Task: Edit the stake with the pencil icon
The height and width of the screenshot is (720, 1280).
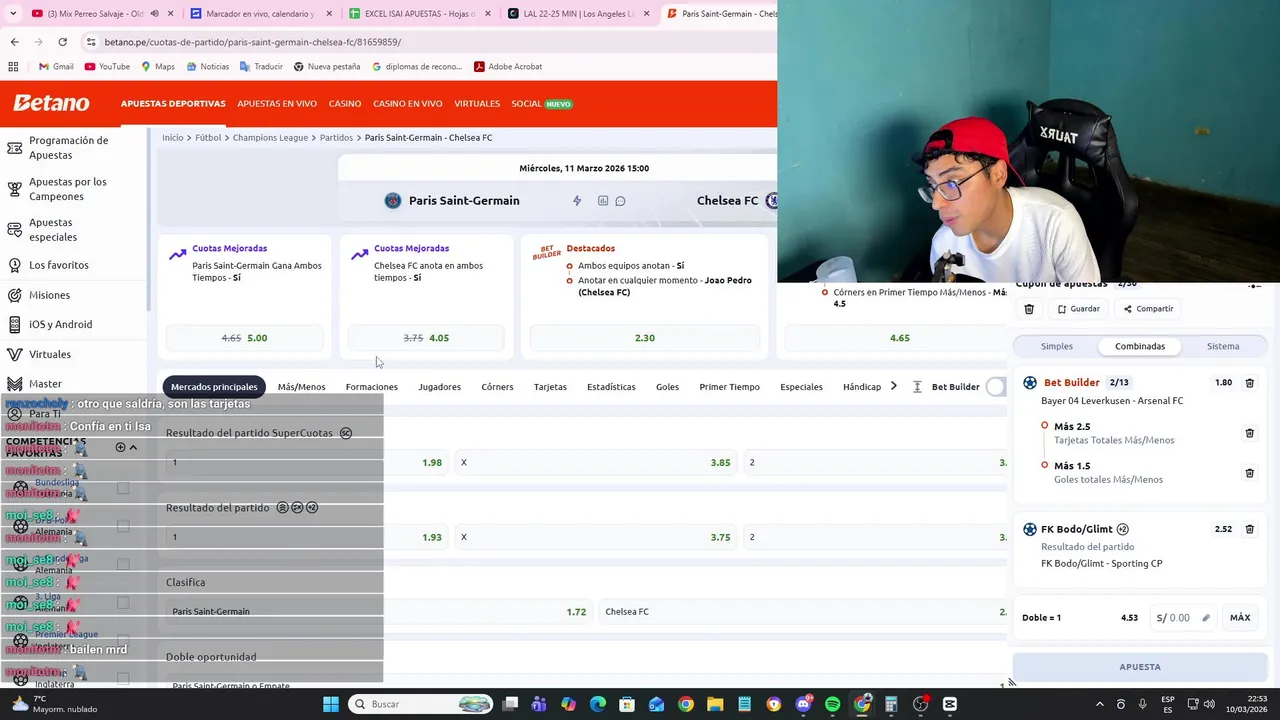Action: click(1206, 618)
